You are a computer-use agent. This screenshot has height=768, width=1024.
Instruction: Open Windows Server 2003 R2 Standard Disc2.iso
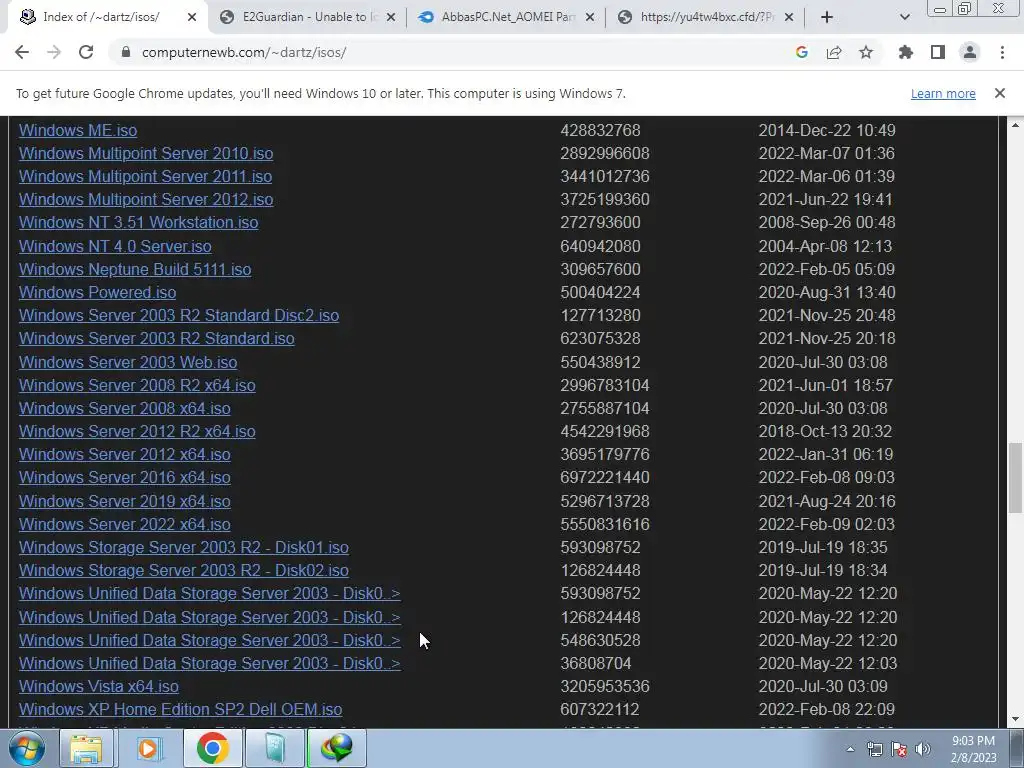point(179,315)
